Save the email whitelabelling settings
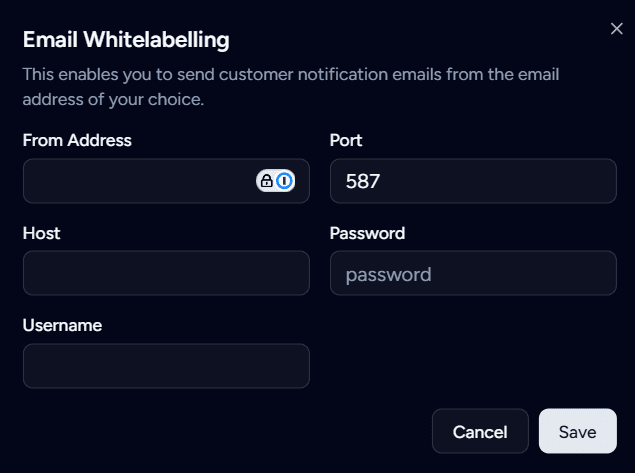This screenshot has height=473, width=635. 577,432
